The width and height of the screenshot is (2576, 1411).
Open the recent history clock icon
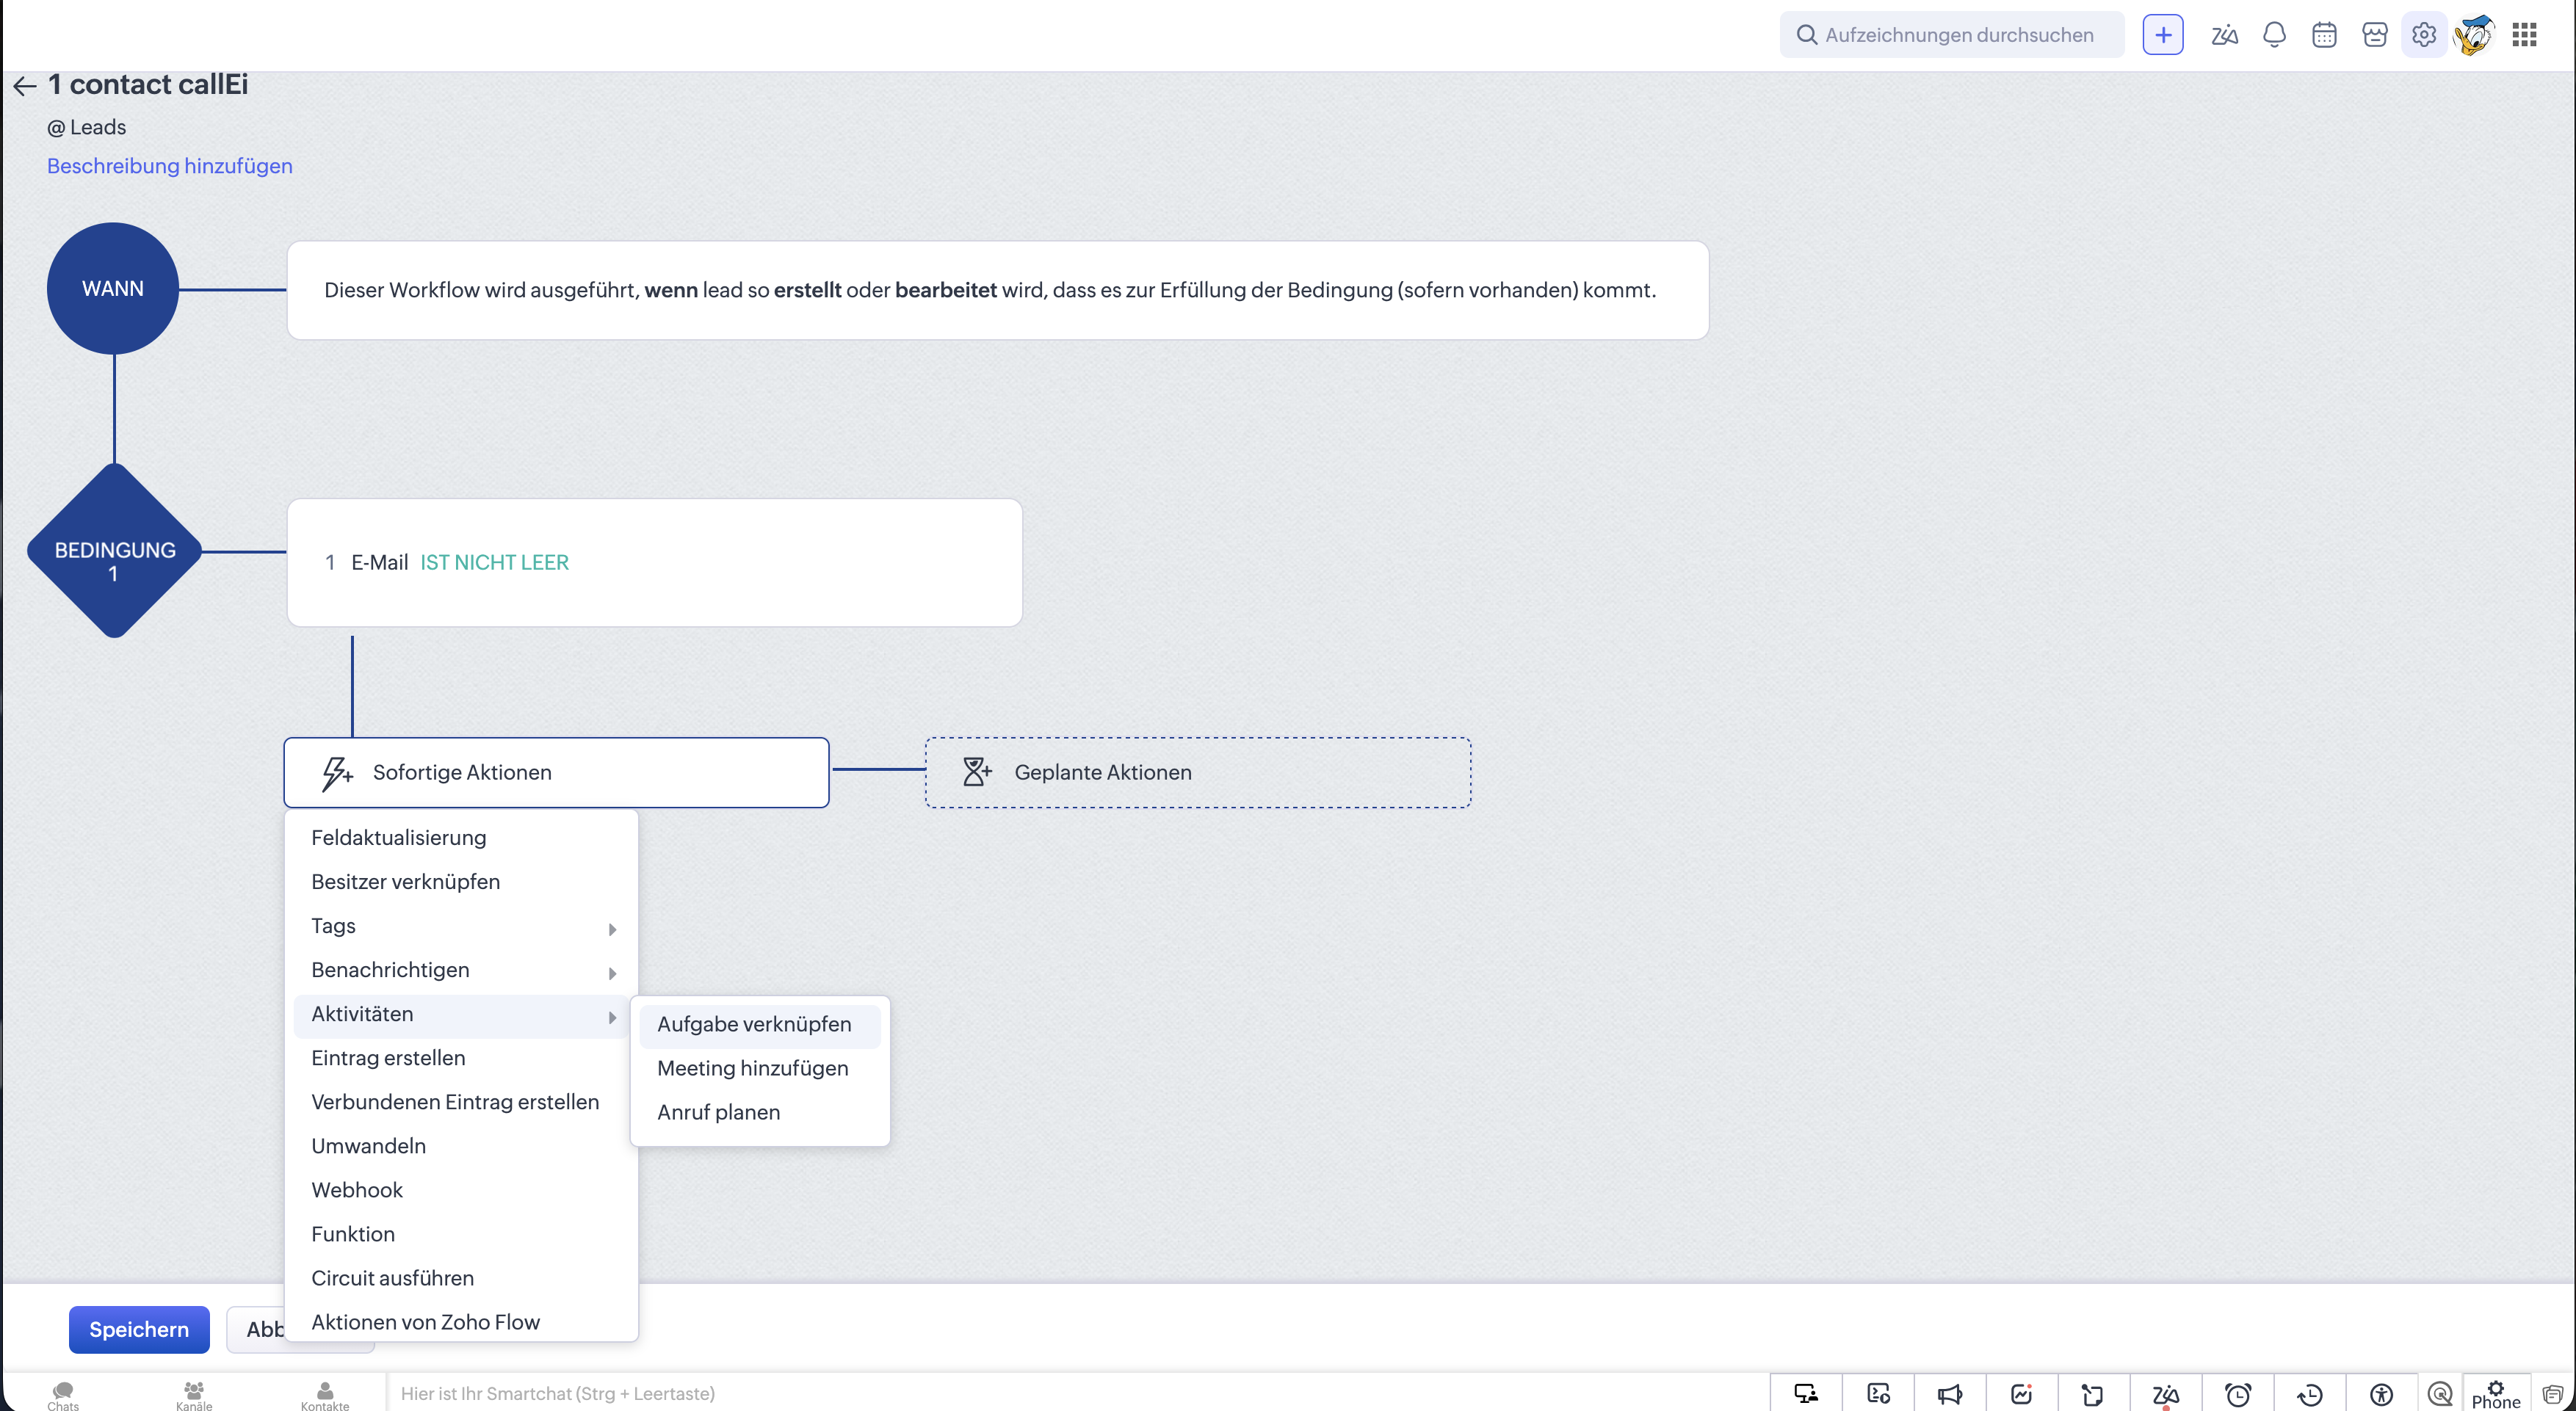point(2310,1393)
